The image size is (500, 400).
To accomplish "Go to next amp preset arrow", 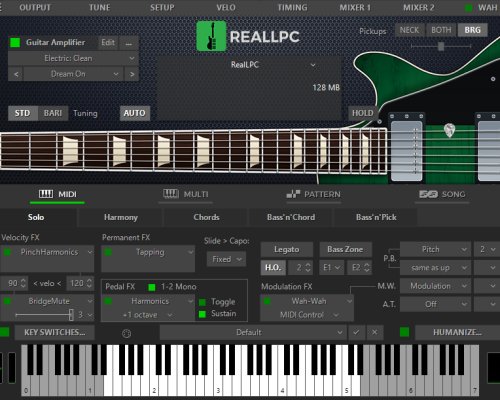I will pyautogui.click(x=132, y=74).
